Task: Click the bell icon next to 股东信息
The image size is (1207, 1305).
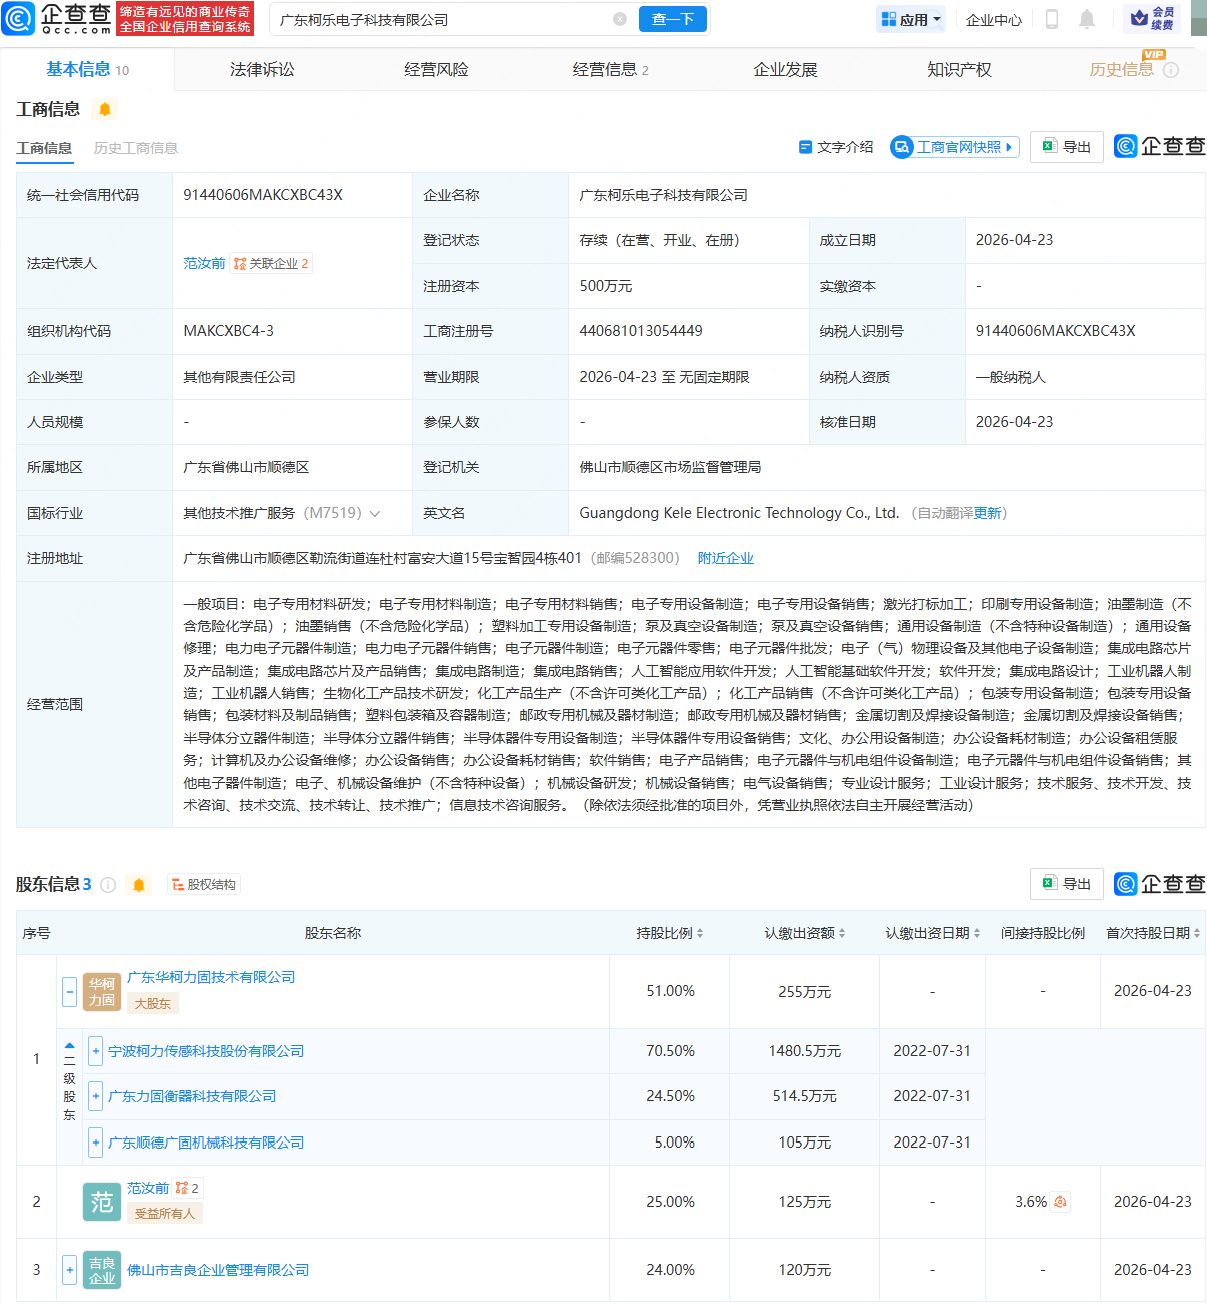Action: pyautogui.click(x=139, y=885)
